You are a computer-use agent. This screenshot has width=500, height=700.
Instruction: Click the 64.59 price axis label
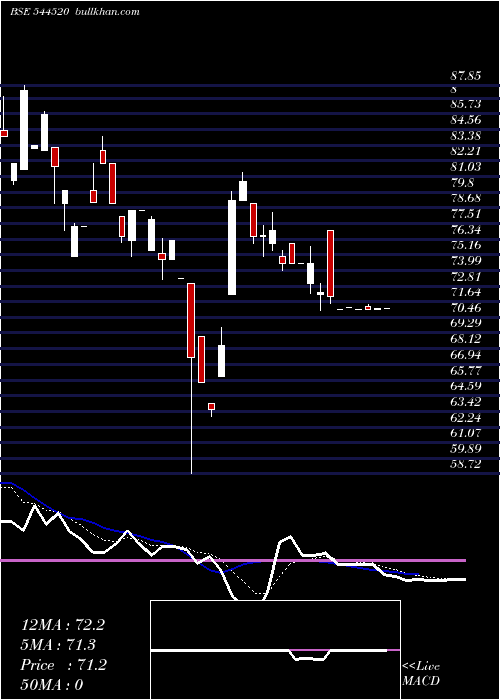466,386
